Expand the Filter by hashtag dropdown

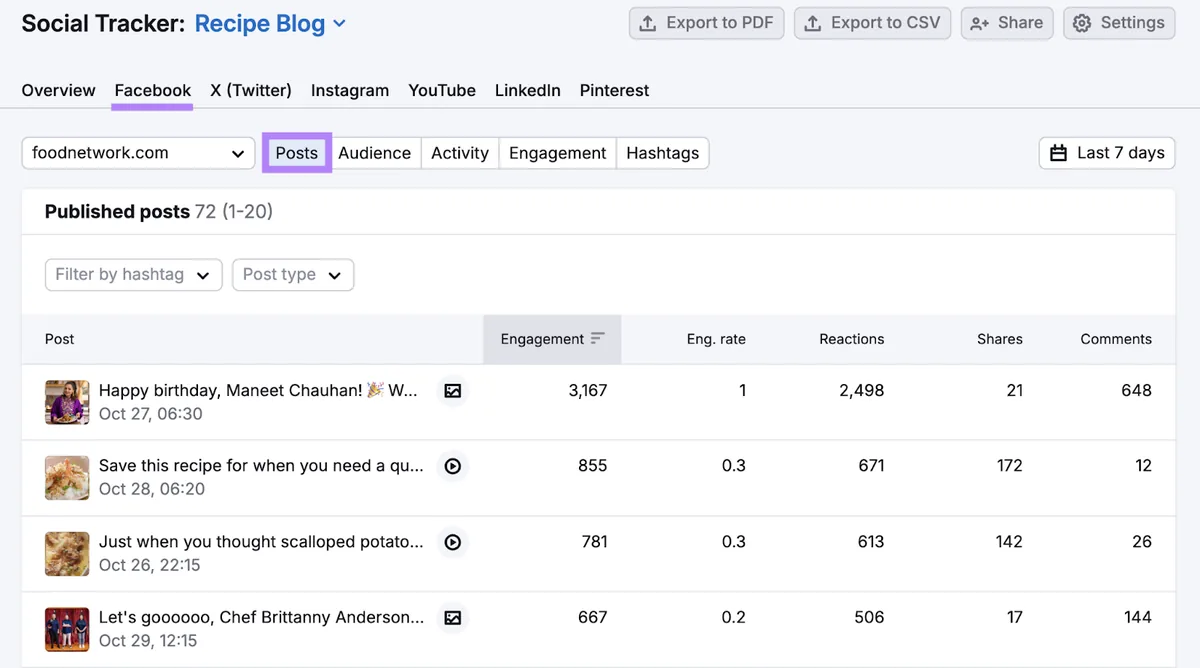click(x=133, y=275)
